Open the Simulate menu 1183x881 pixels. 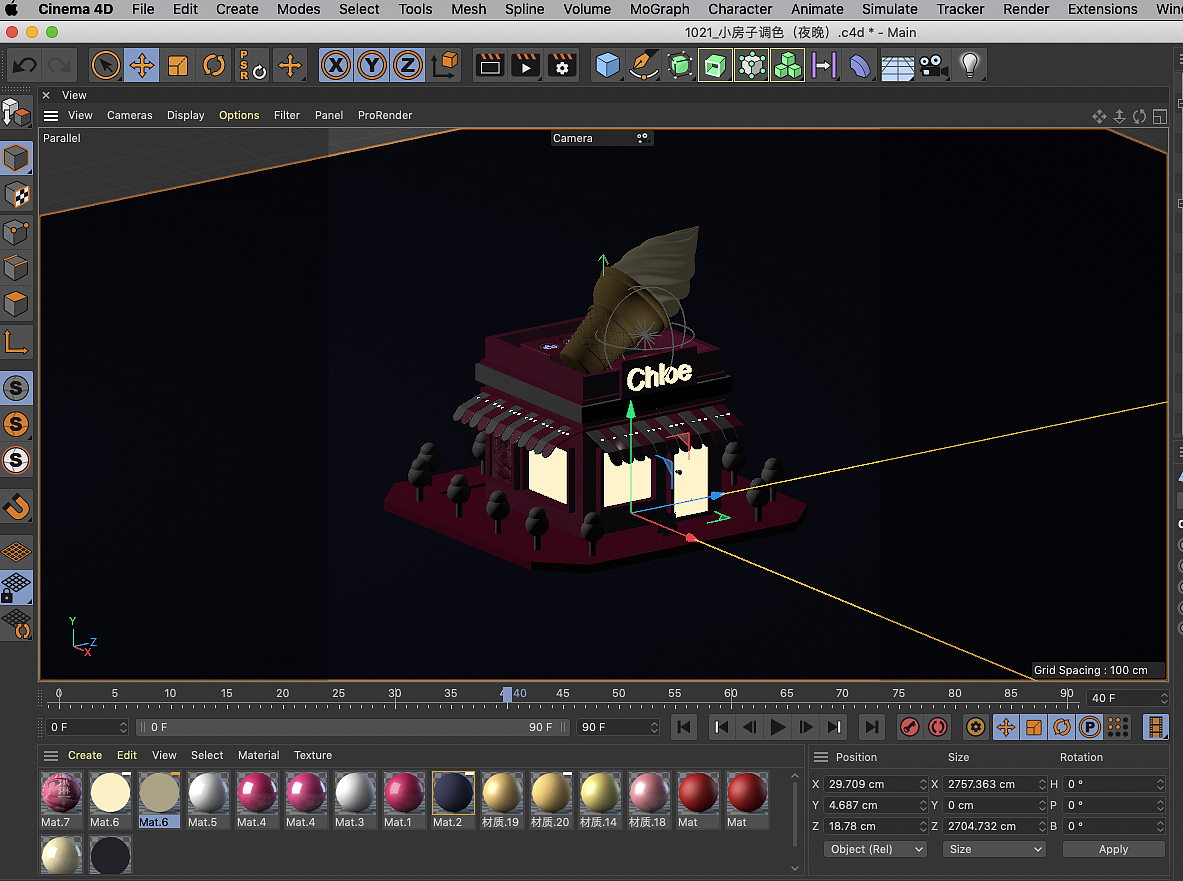890,9
